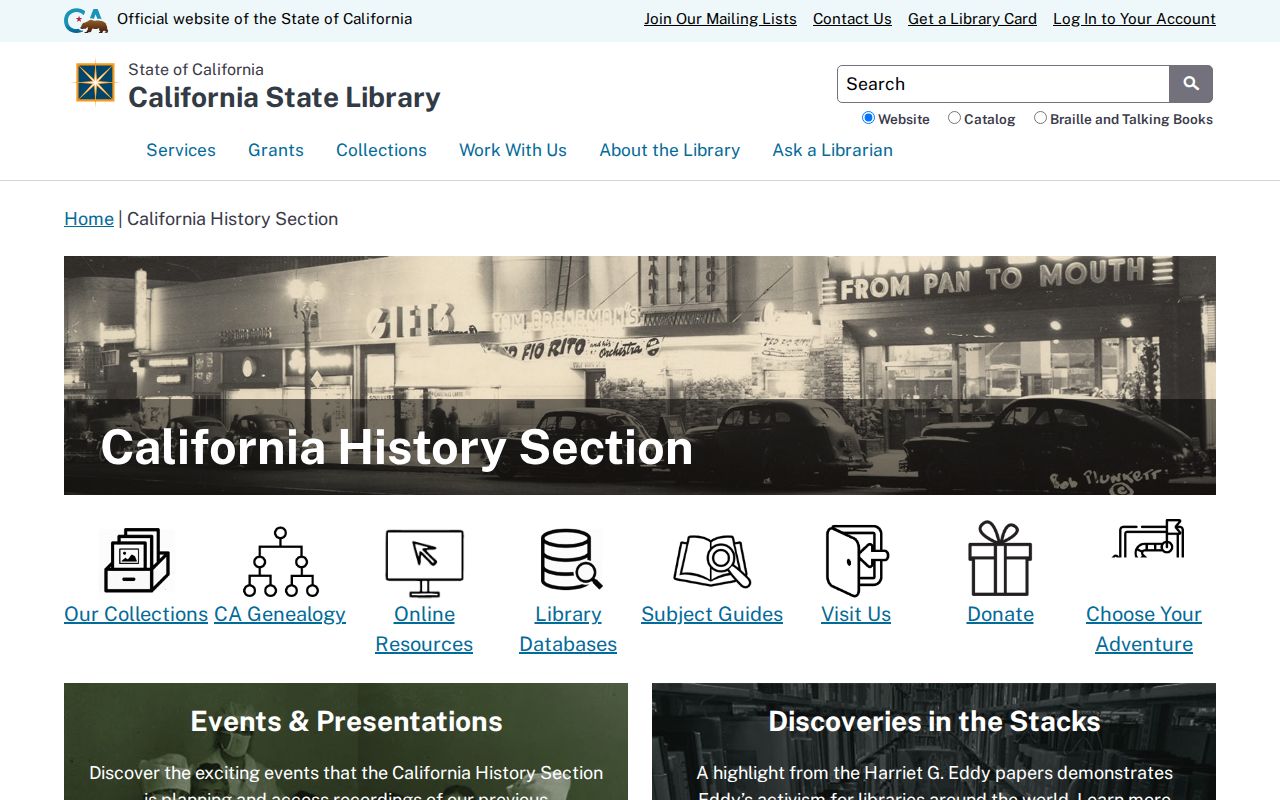
Task: Click the Choose Your Adventure icon
Action: (1148, 538)
